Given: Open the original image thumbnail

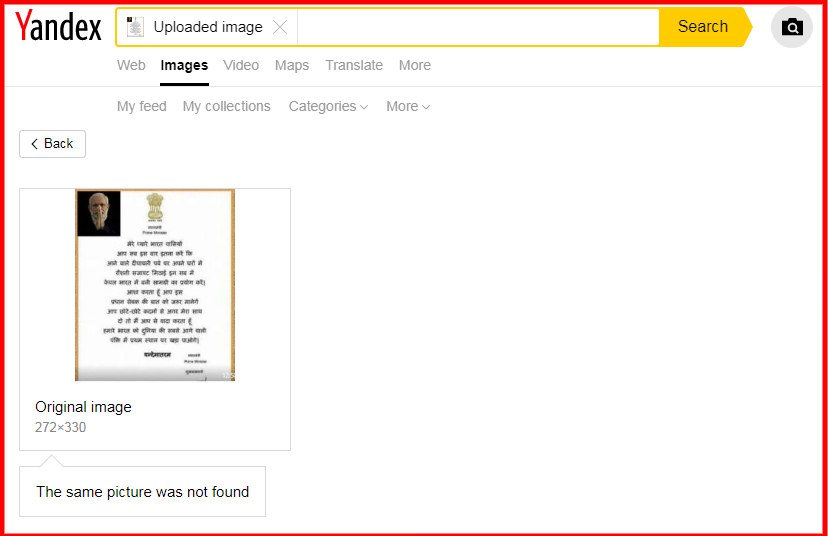Looking at the screenshot, I should 155,285.
